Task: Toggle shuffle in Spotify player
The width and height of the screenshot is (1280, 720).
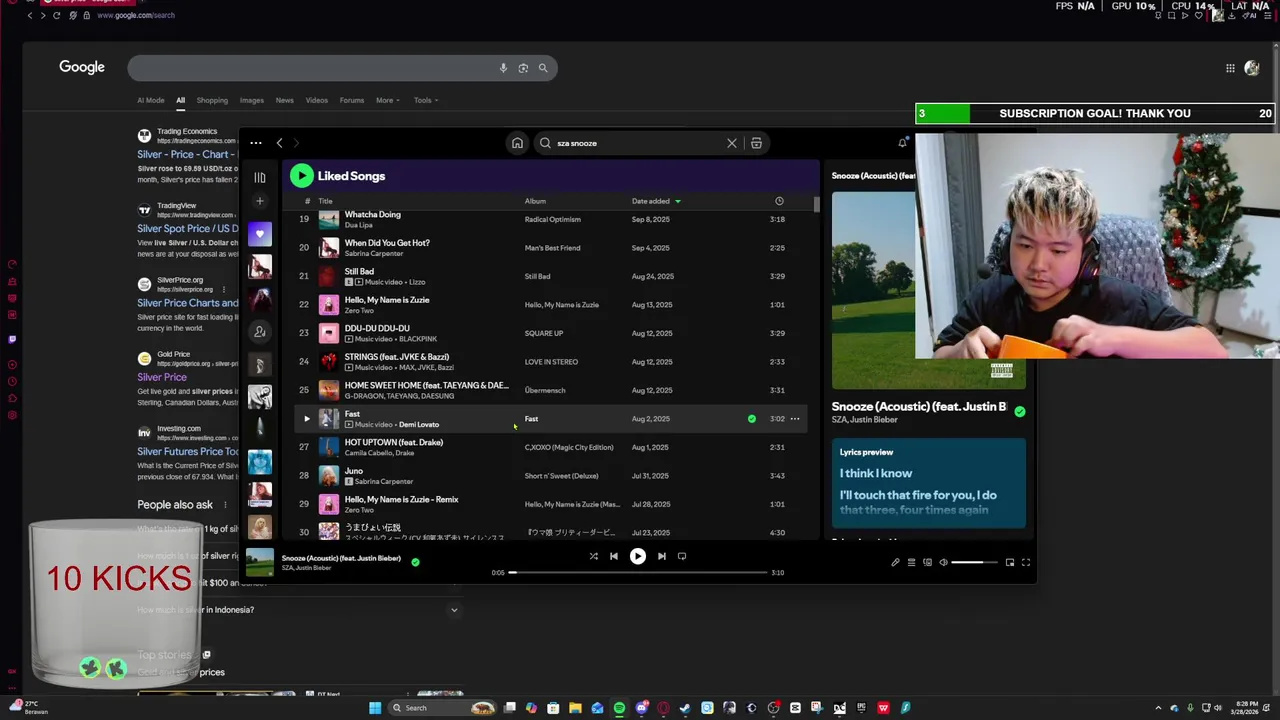Action: tap(593, 556)
